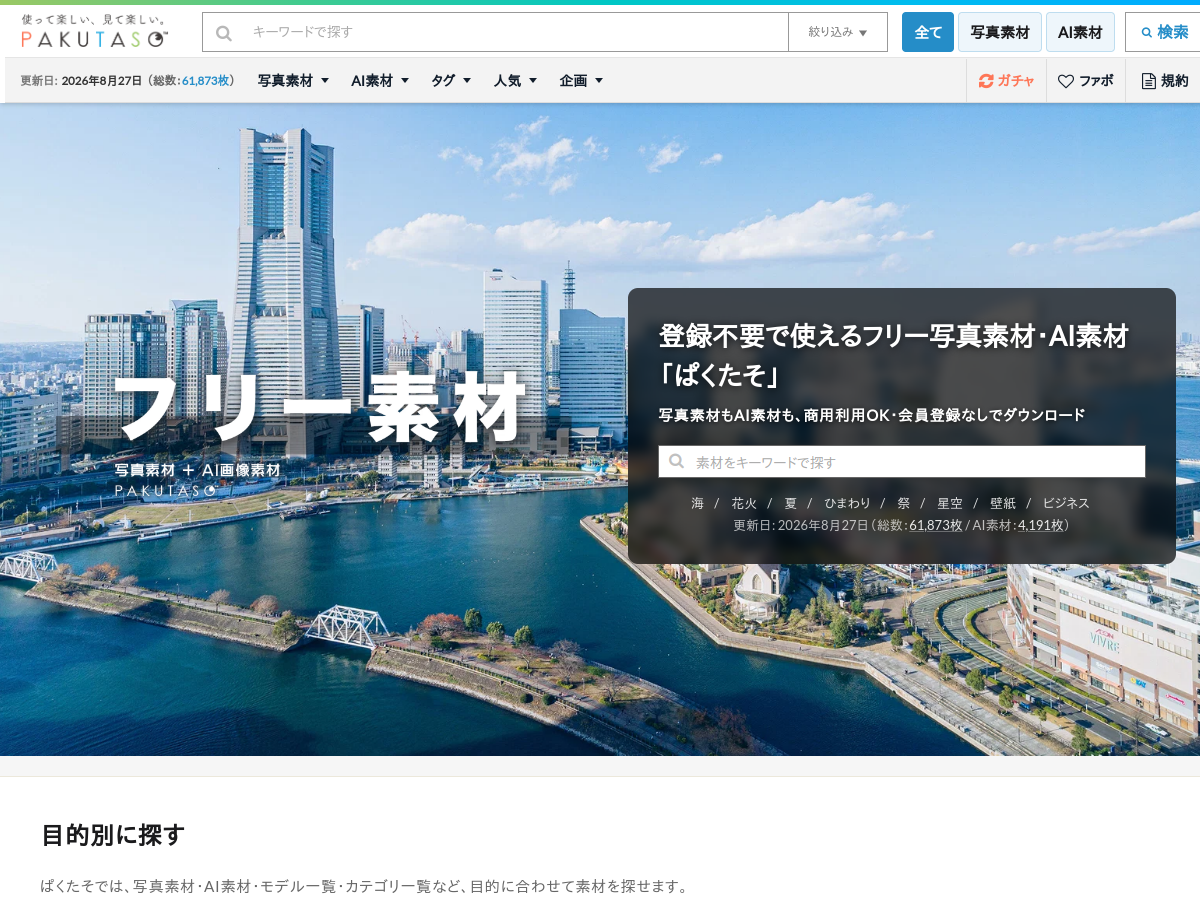Viewport: 1200px width, 900px height.
Task: Open ファボ favorites with heart icon
Action: (1086, 81)
